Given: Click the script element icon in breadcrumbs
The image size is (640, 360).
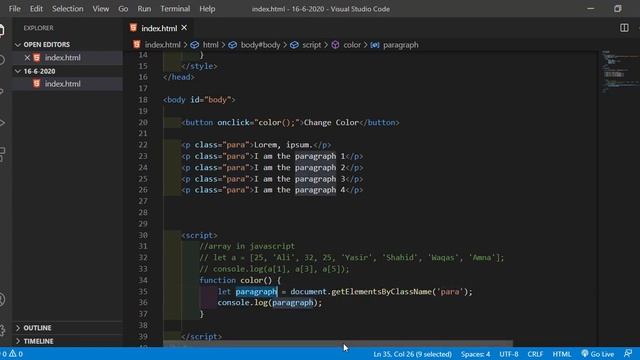Looking at the screenshot, I should pos(294,45).
